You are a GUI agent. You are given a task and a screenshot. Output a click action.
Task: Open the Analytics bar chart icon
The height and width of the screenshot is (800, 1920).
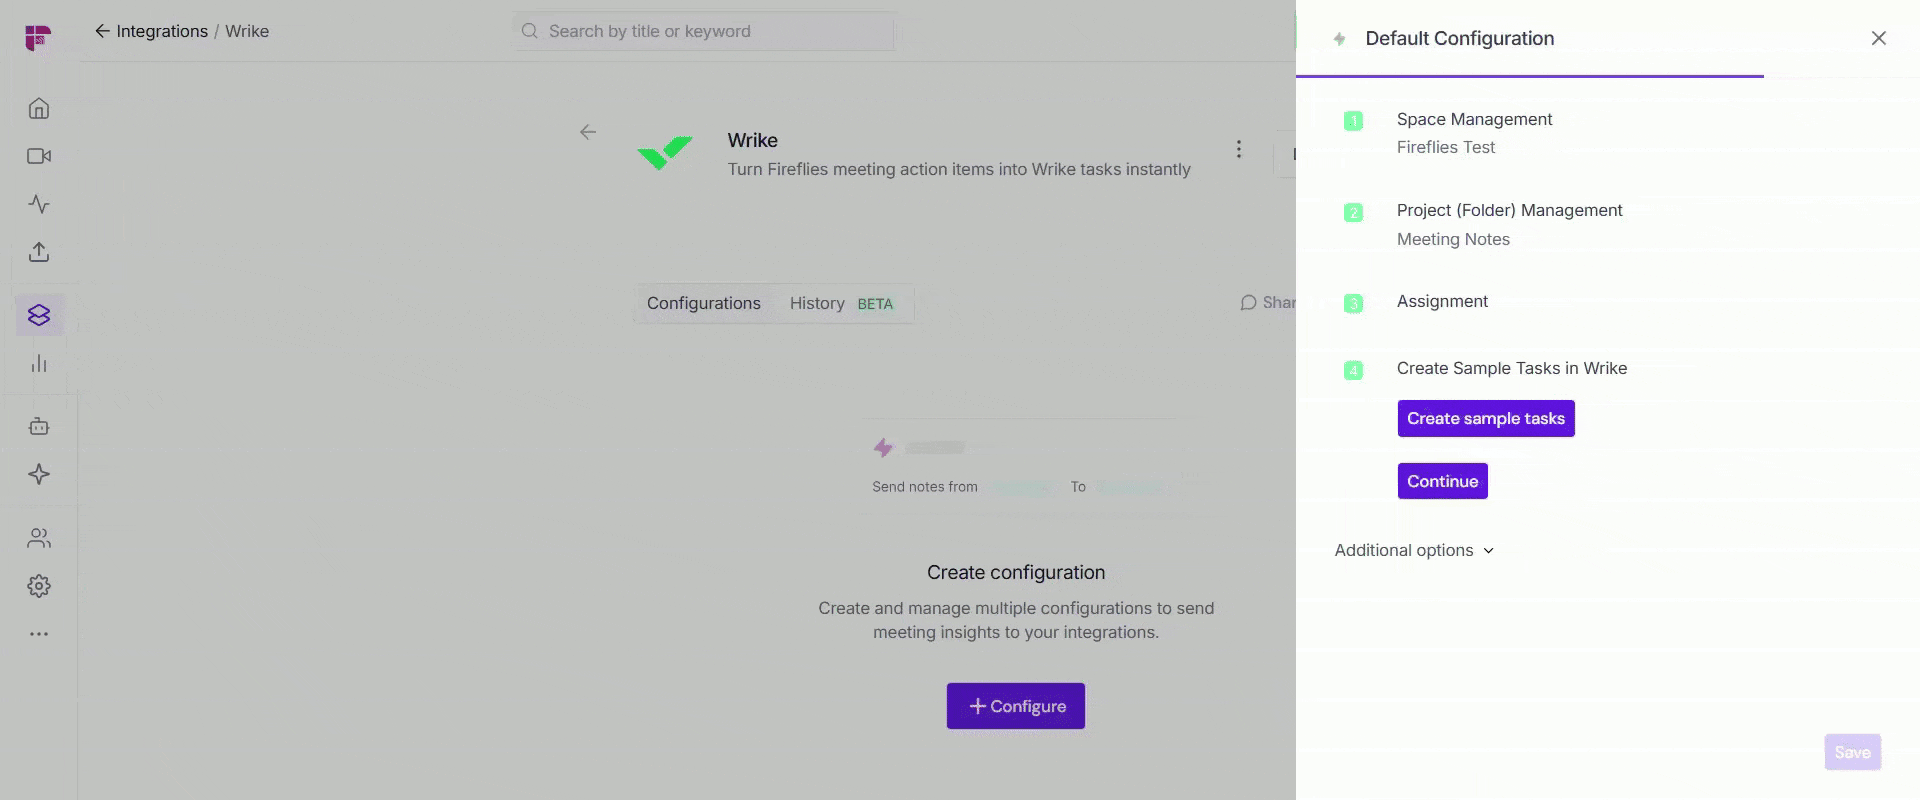click(x=39, y=364)
